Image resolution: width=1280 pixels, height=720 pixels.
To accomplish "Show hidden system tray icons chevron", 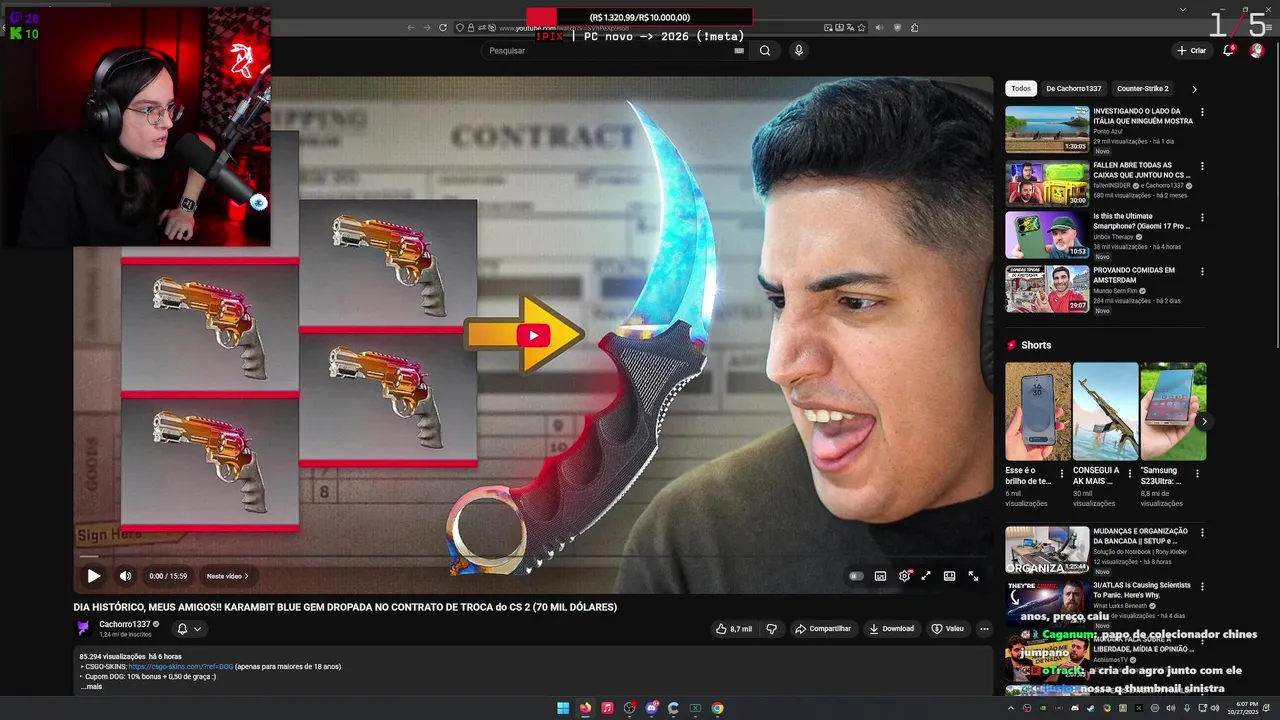I will tap(1013, 708).
